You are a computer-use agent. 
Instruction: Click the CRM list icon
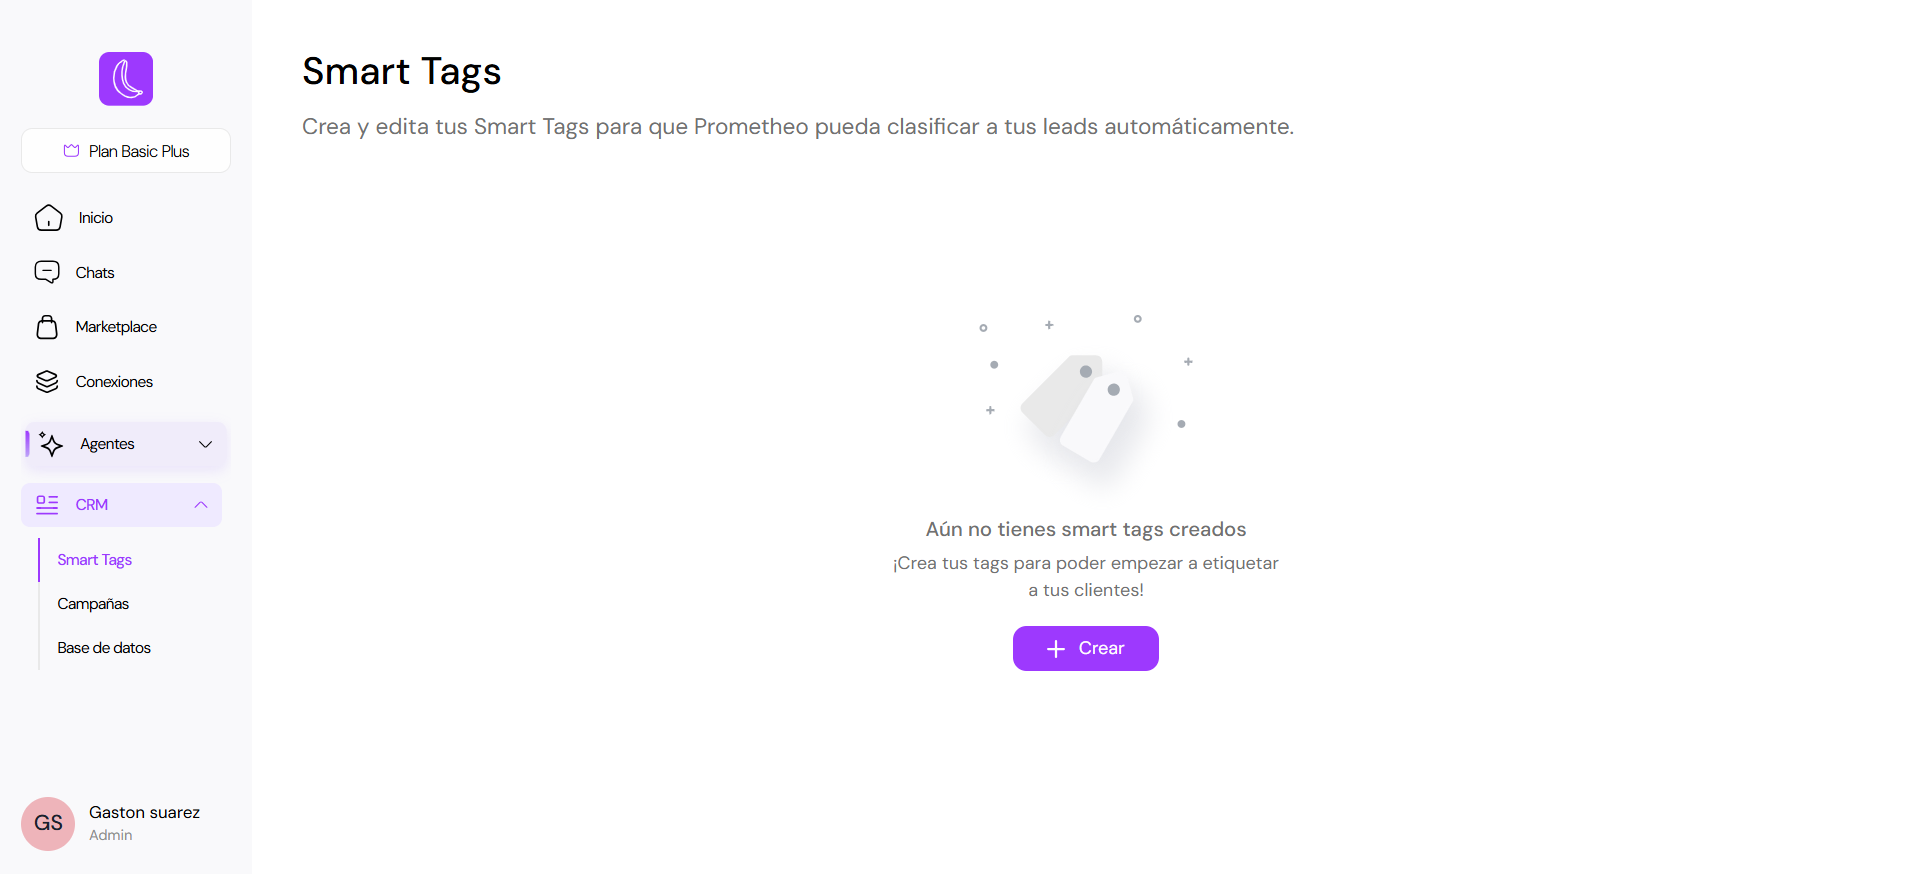(47, 505)
